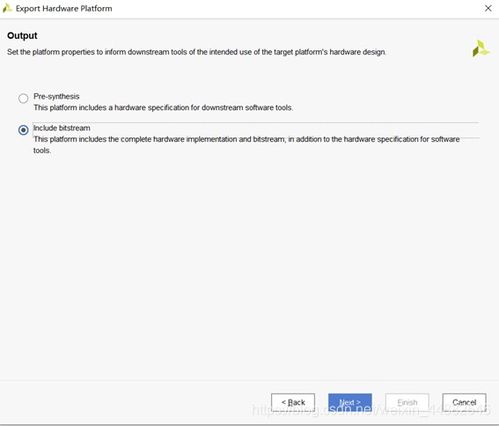Click the blank area of the dialog body
This screenshot has width=499, height=426.
point(249,267)
